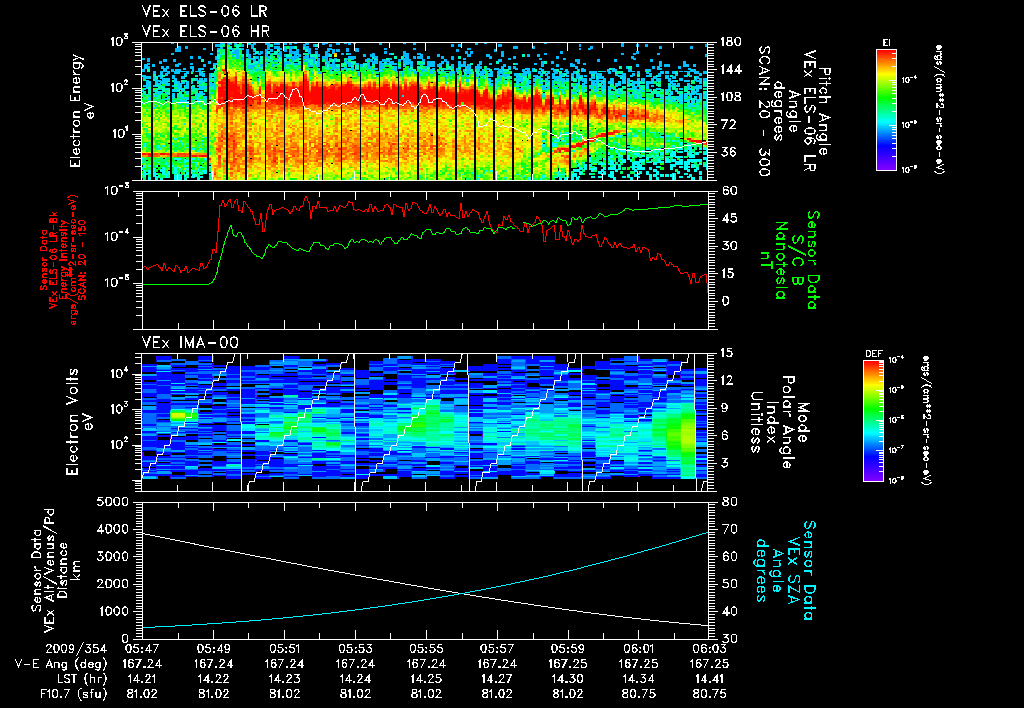Click the 'Mode Polar Angle Index Unitless' label

778,422
